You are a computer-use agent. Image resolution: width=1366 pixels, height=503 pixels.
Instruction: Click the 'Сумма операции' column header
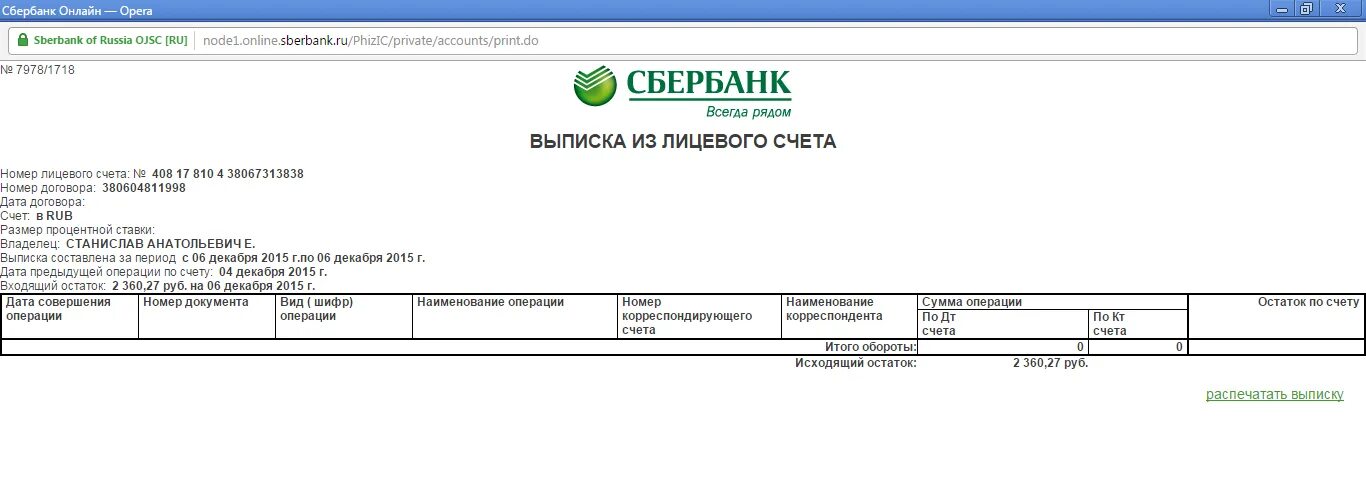click(1052, 302)
